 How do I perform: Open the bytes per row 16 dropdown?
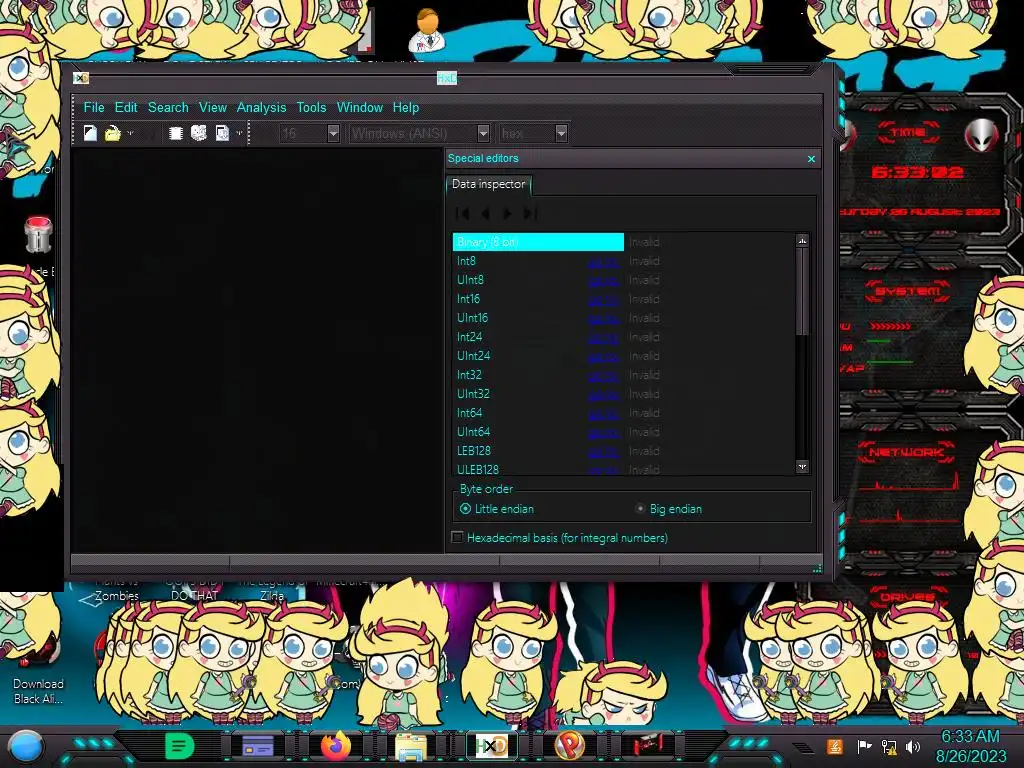pos(333,133)
